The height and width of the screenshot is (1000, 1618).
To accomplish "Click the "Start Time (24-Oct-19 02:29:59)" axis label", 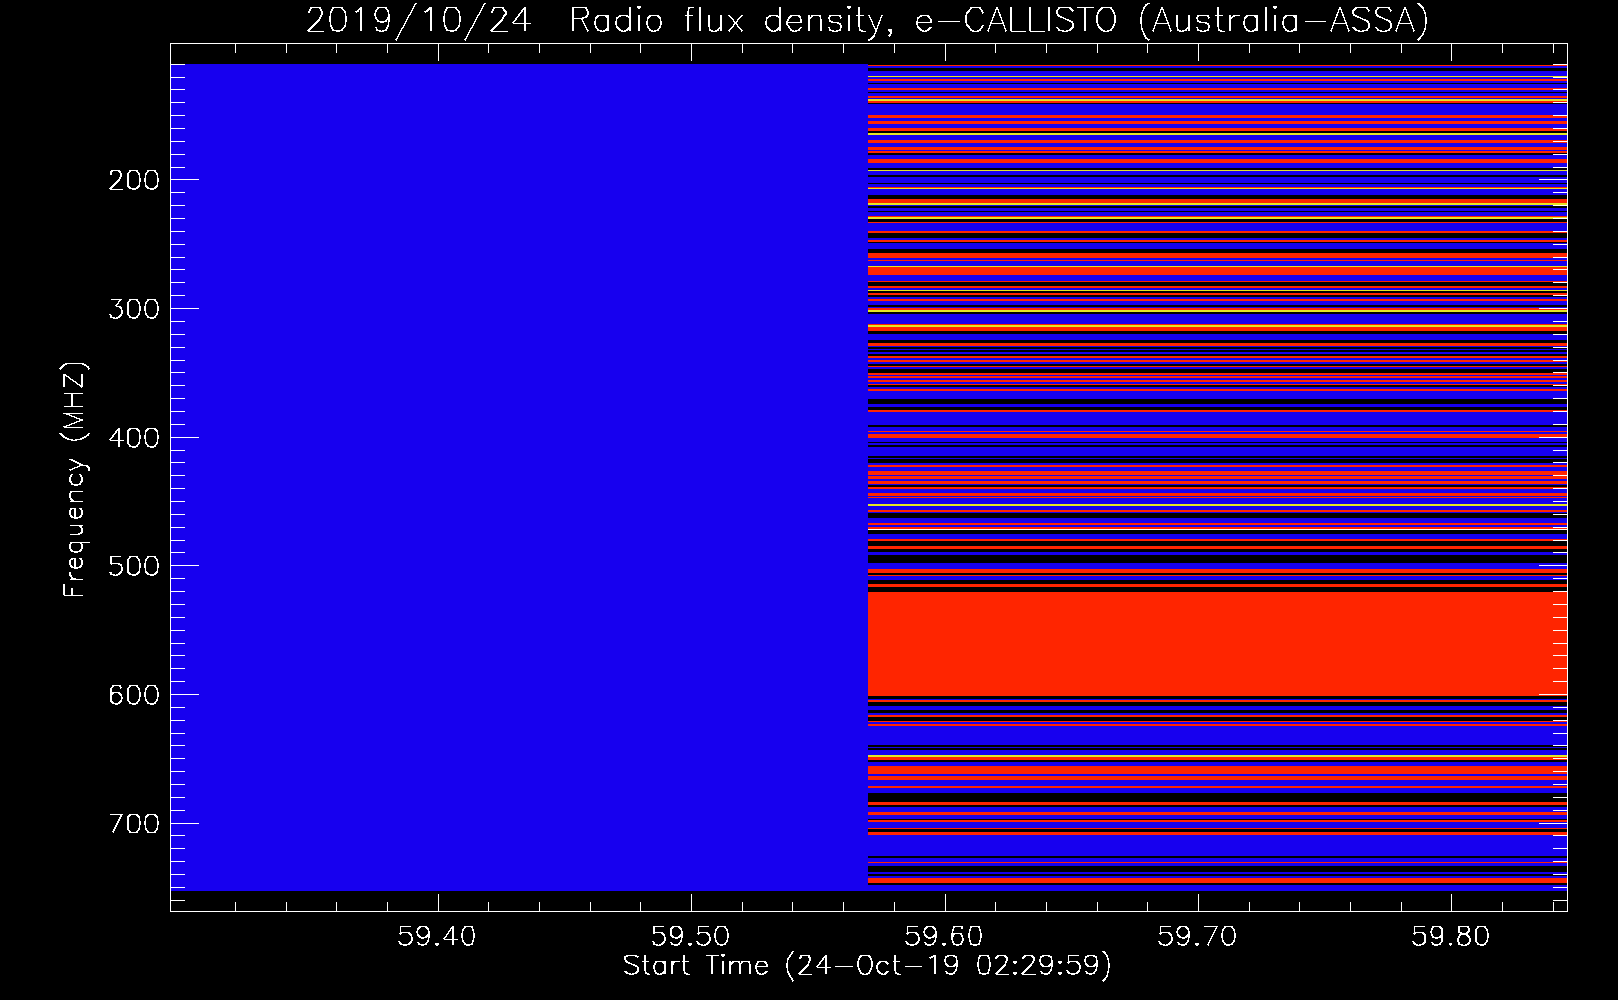I will tap(867, 966).
